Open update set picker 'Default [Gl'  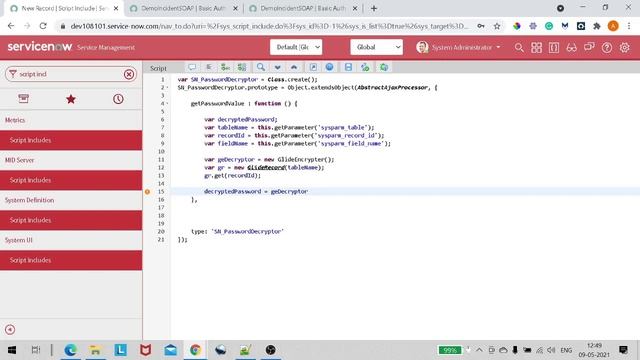(296, 47)
